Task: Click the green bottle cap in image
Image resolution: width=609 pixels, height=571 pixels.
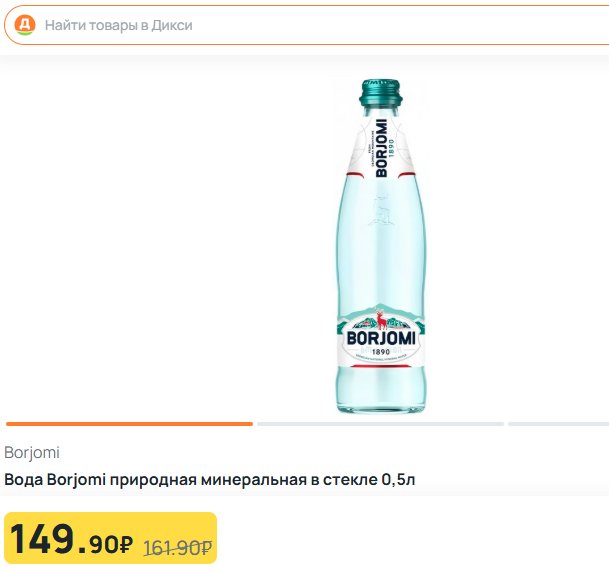Action: coord(381,92)
